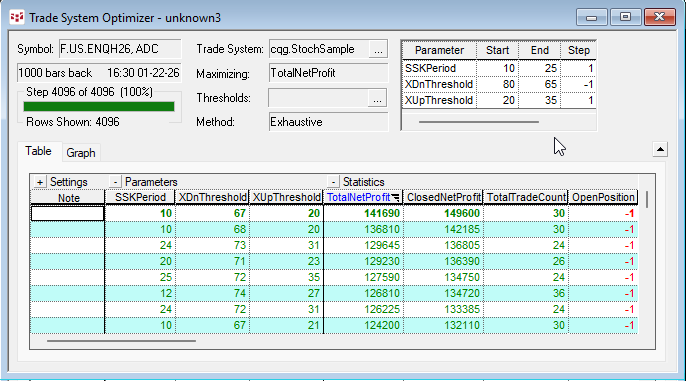This screenshot has height=381, width=686.
Task: Select TotalNetProfit value 136810
Action: pyautogui.click(x=363, y=230)
